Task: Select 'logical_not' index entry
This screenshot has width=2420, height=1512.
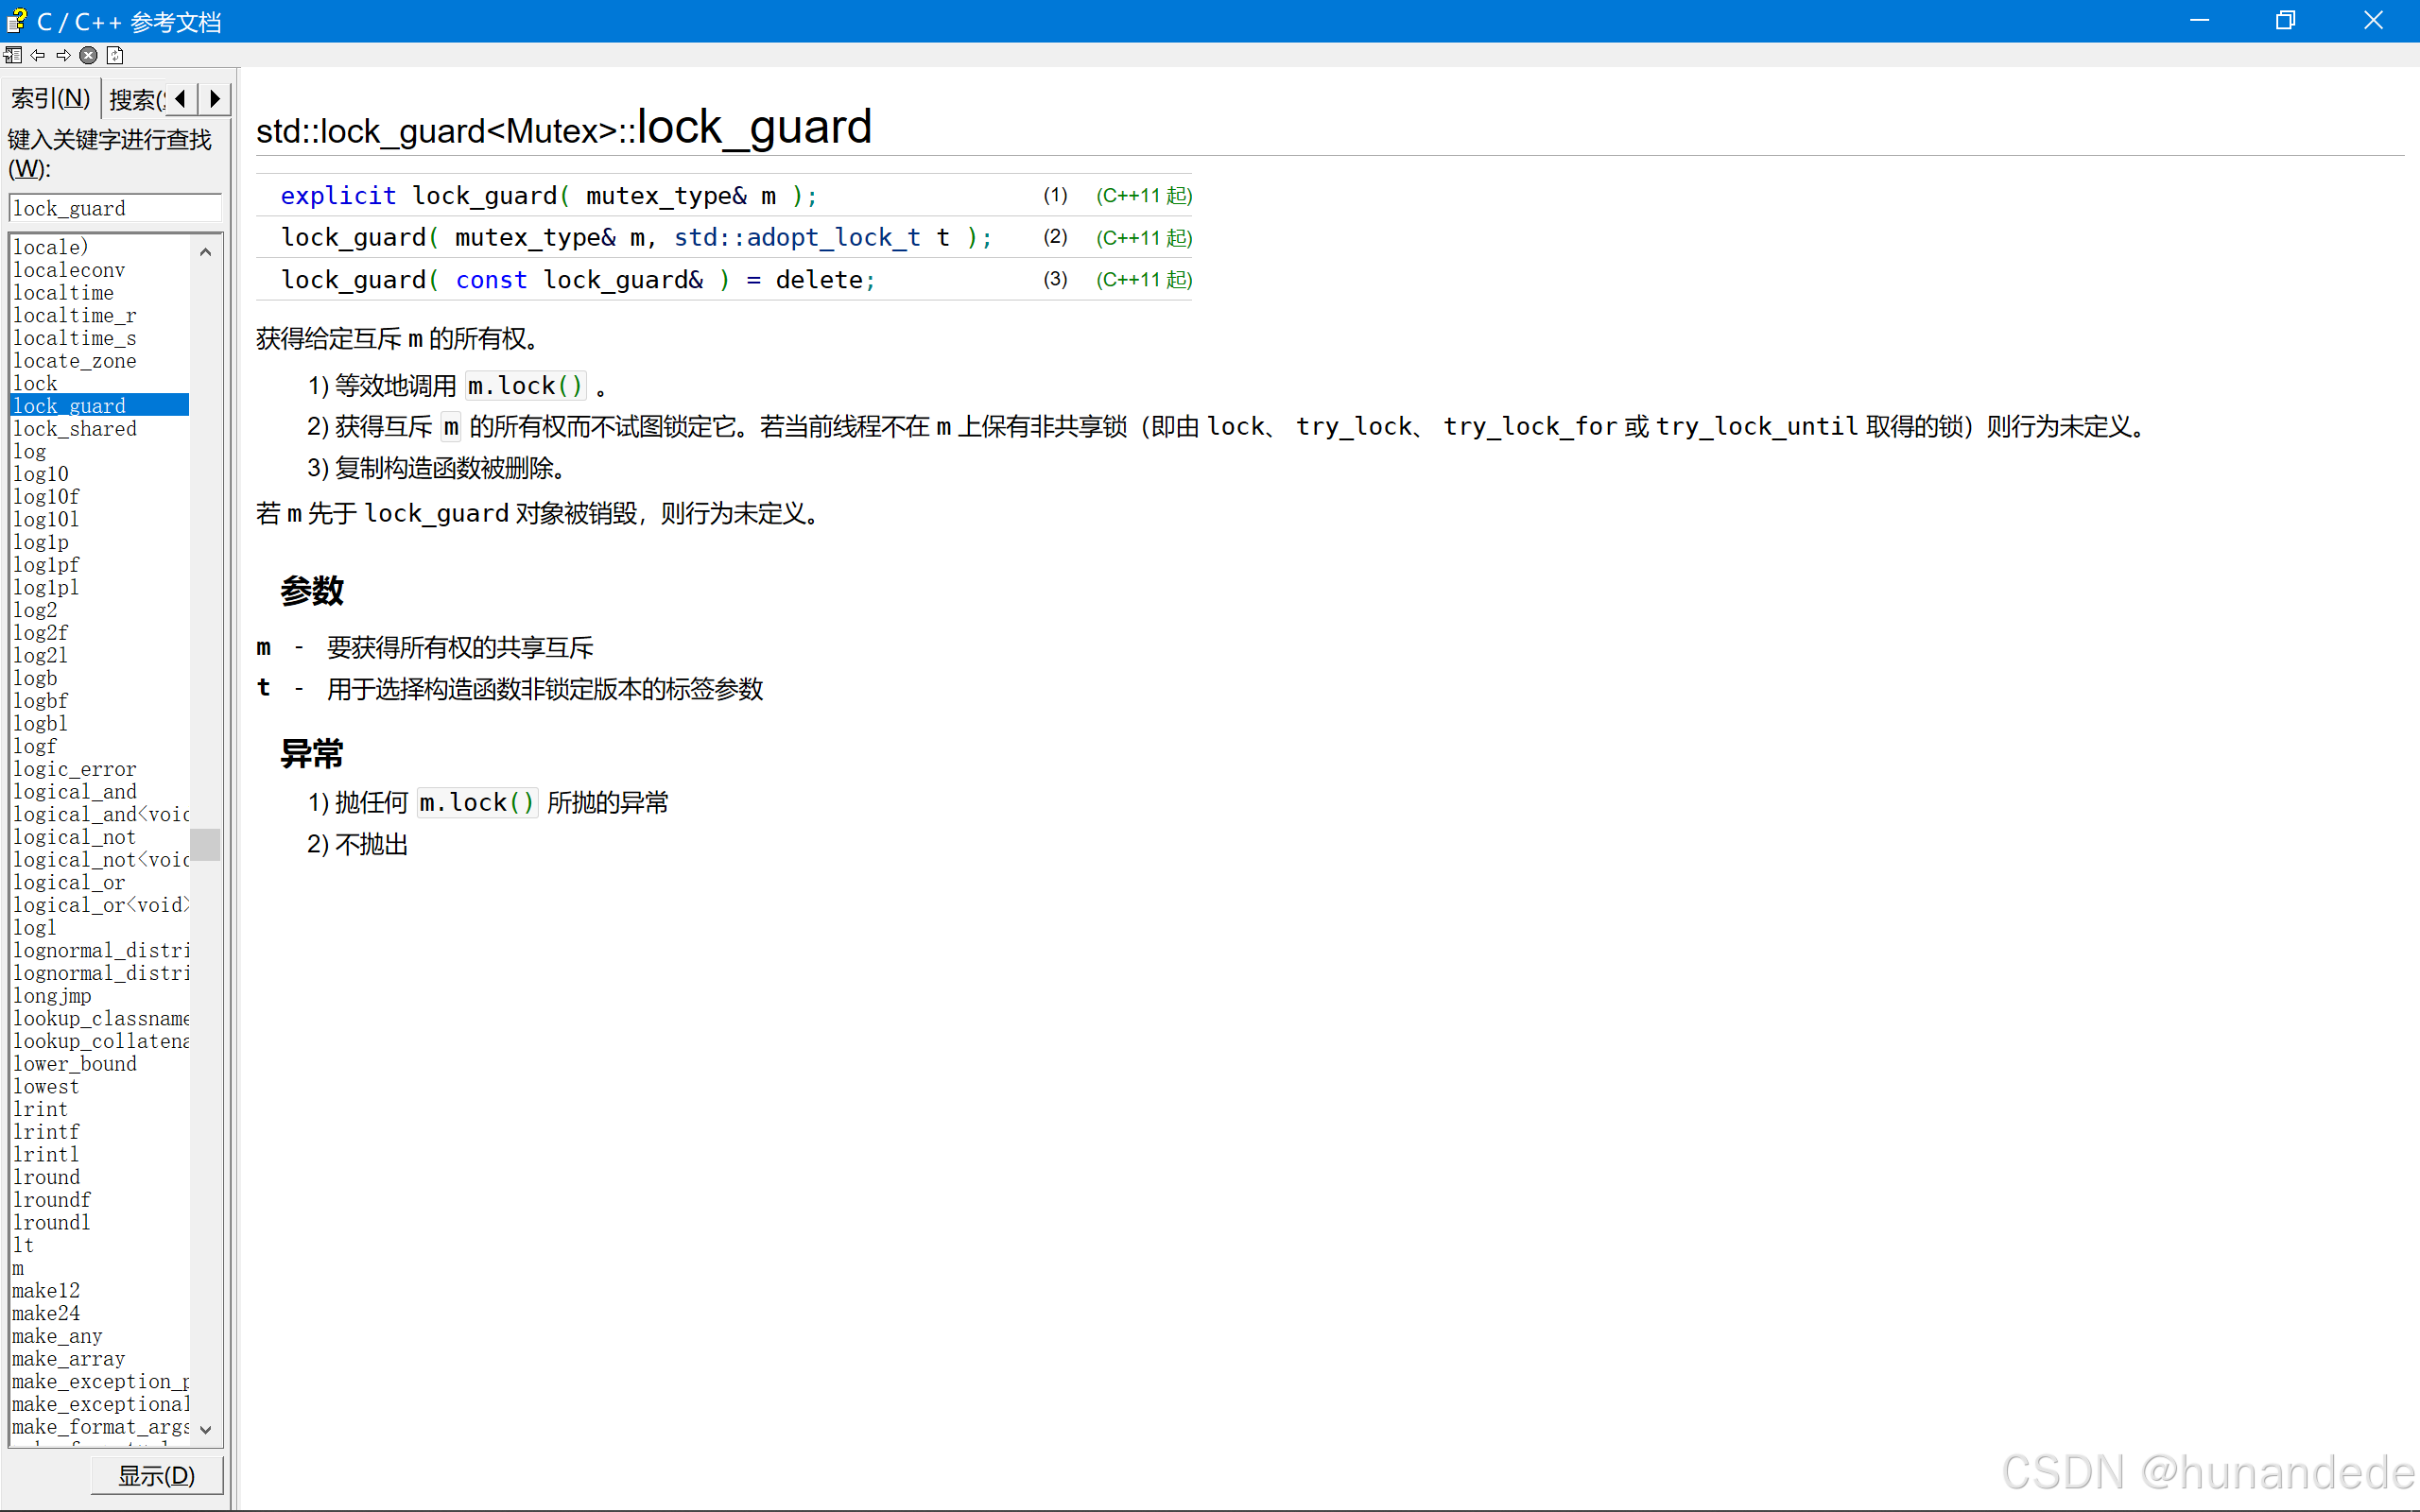Action: [75, 837]
